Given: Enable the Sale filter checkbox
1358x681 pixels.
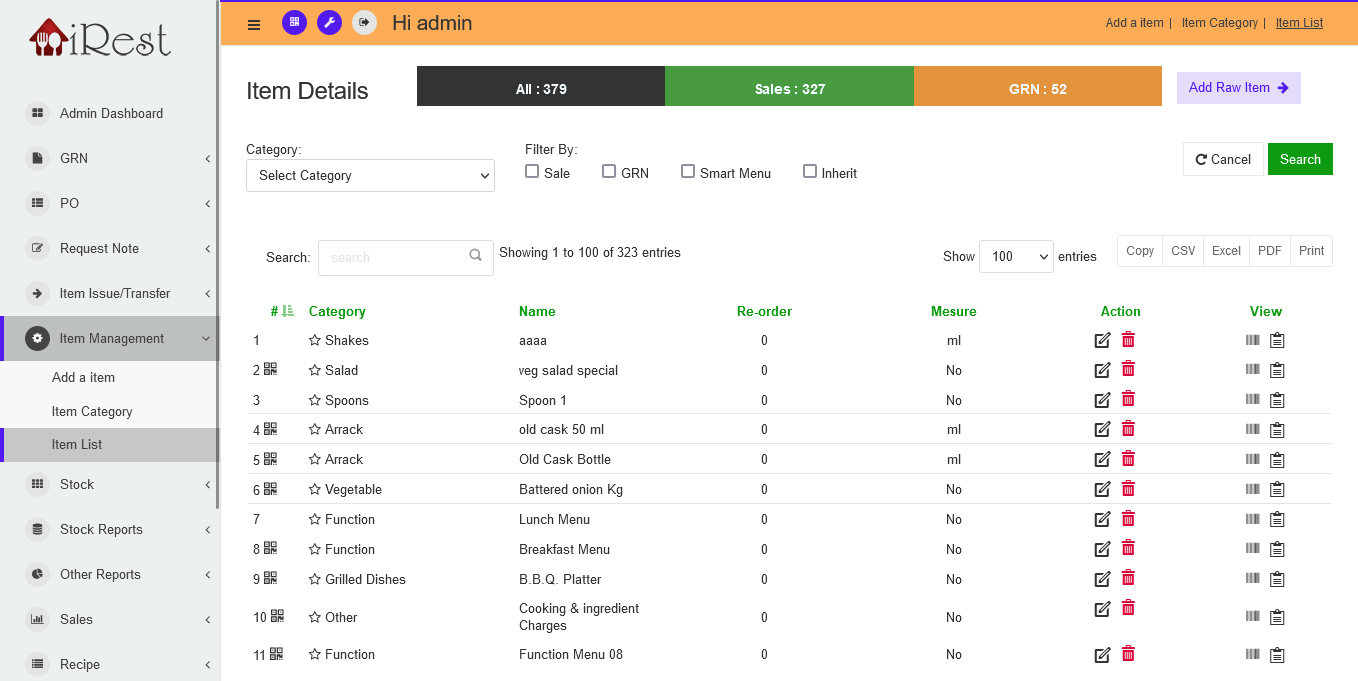Looking at the screenshot, I should (532, 172).
